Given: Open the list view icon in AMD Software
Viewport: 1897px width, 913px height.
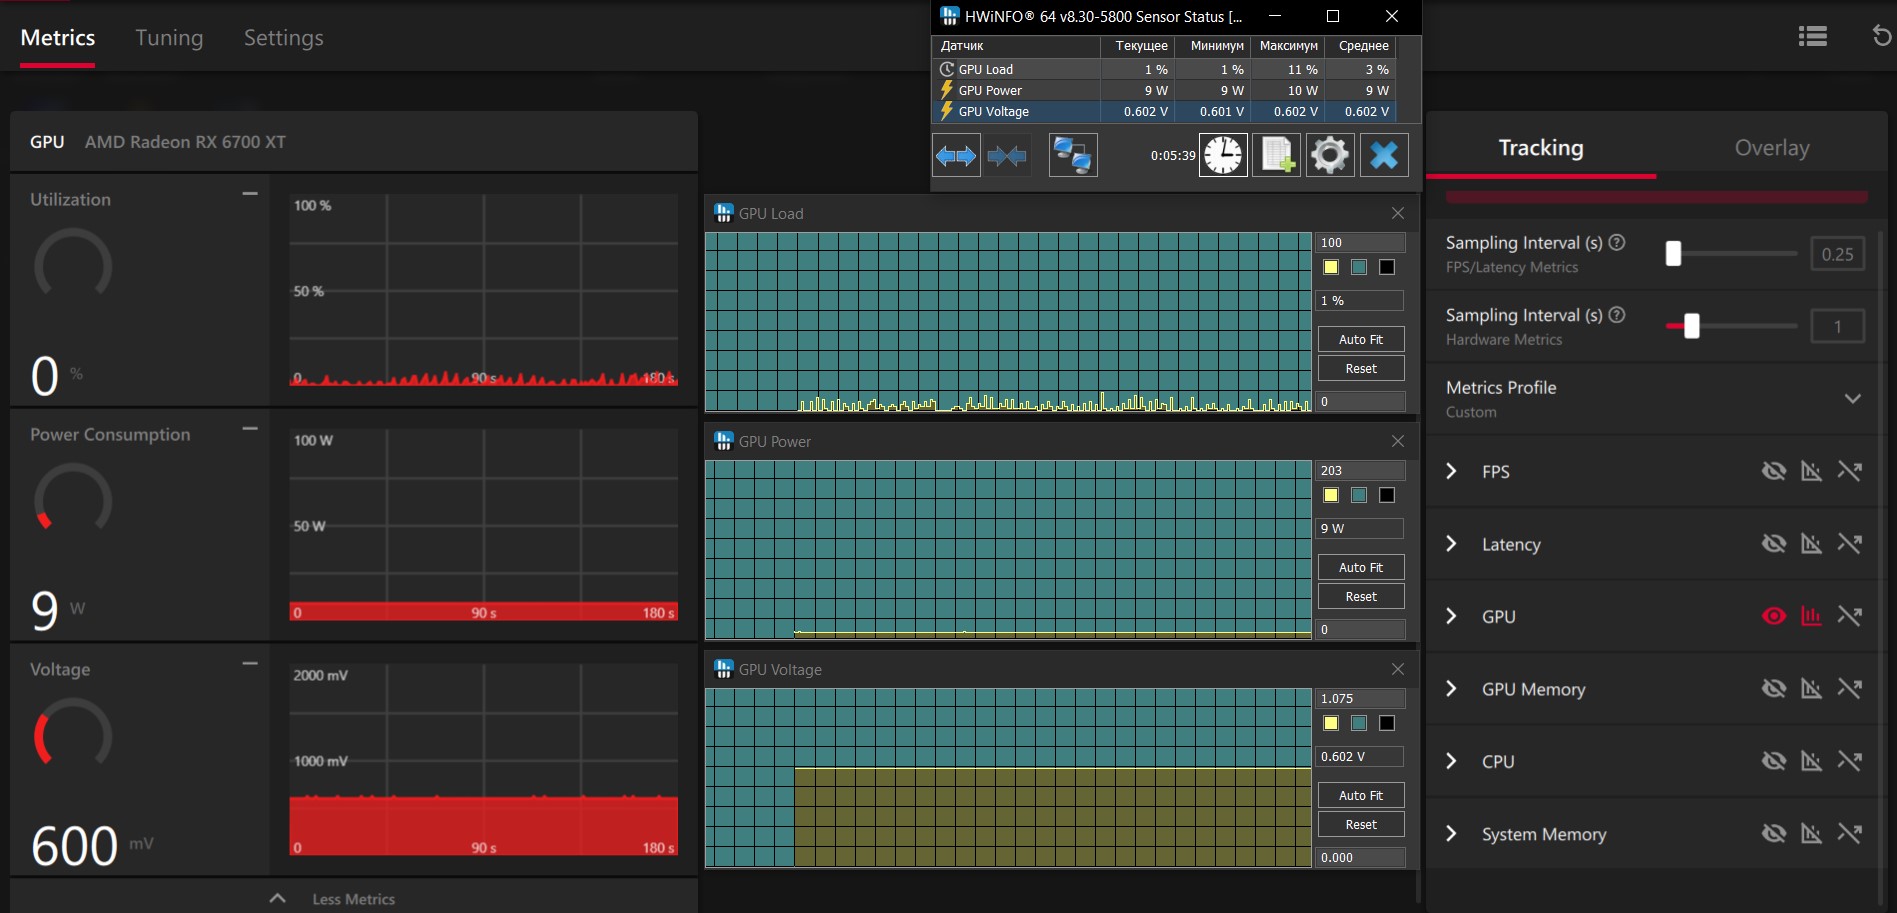Looking at the screenshot, I should click(x=1813, y=37).
